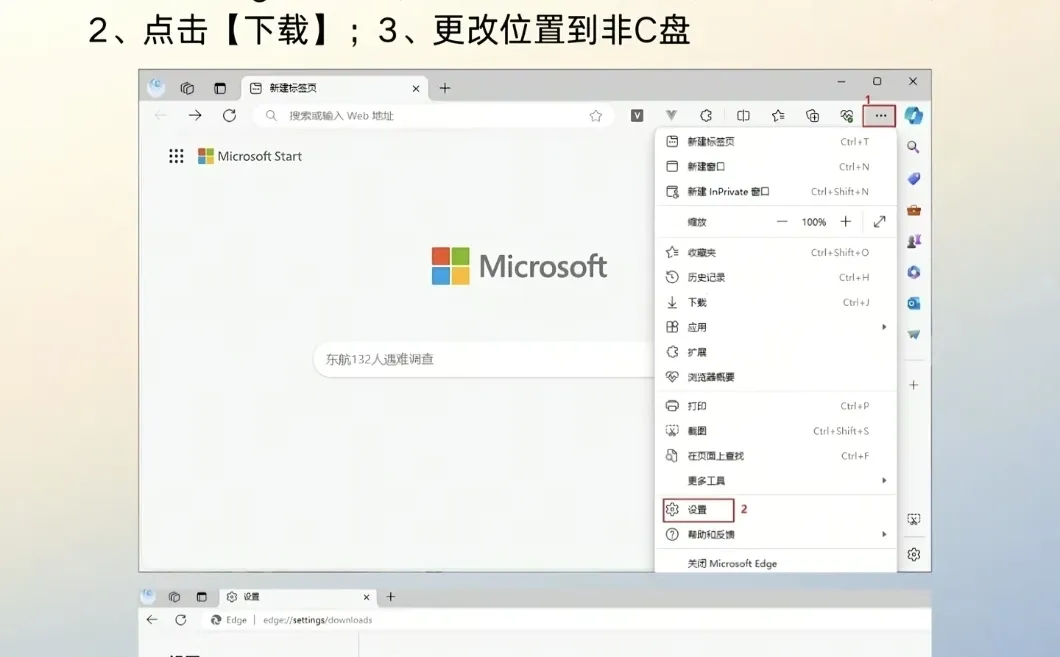Go back in the lower 设置 window
The image size is (1060, 657).
click(151, 620)
